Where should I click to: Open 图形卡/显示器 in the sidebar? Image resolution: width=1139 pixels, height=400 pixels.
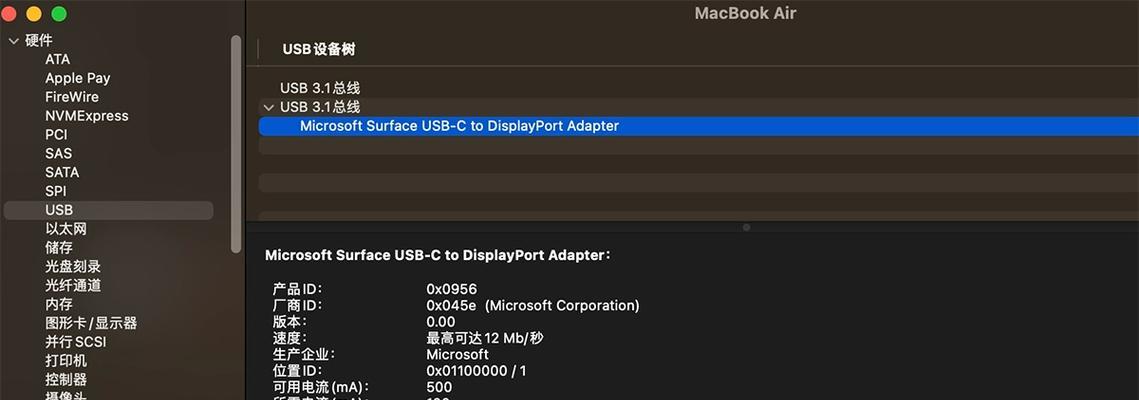pyautogui.click(x=91, y=323)
